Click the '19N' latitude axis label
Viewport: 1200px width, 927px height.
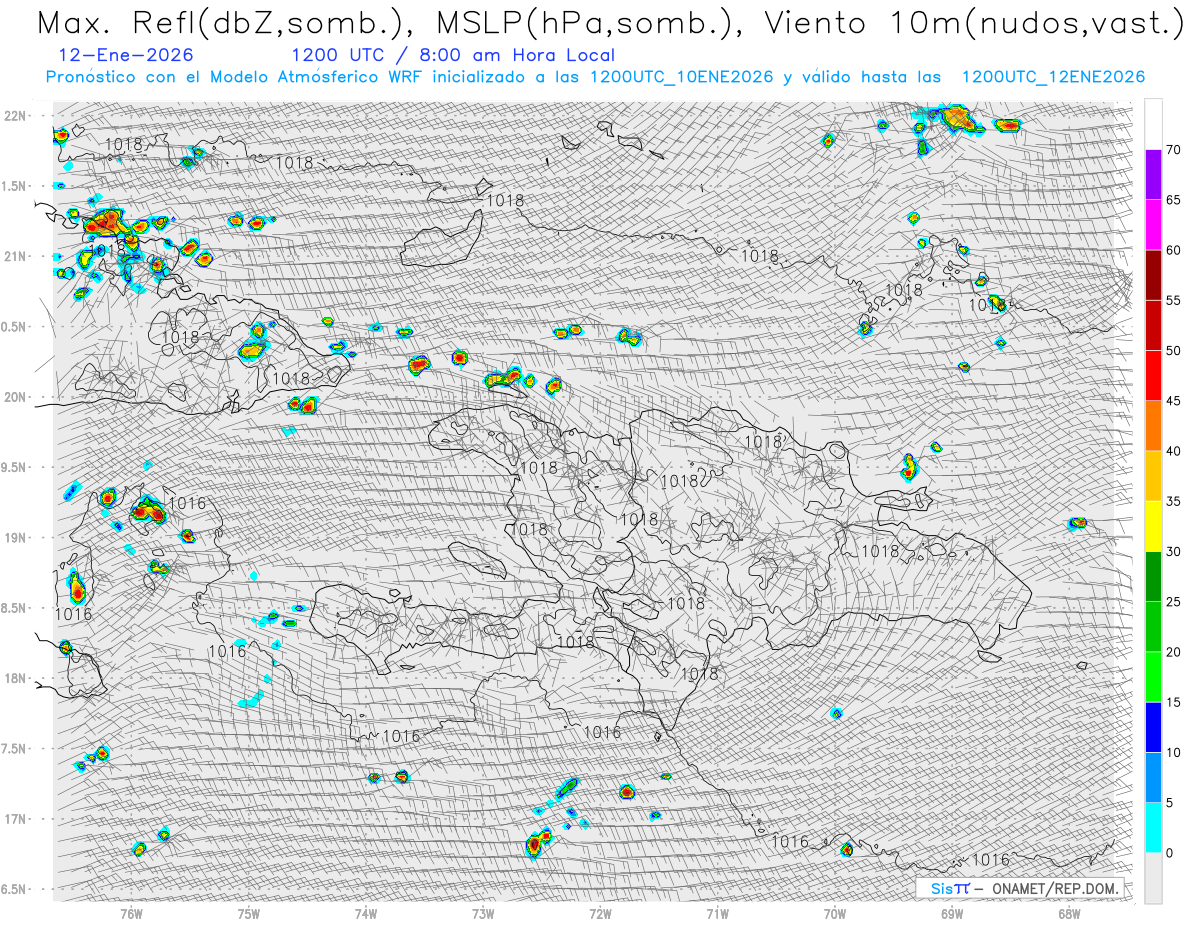(x=17, y=538)
